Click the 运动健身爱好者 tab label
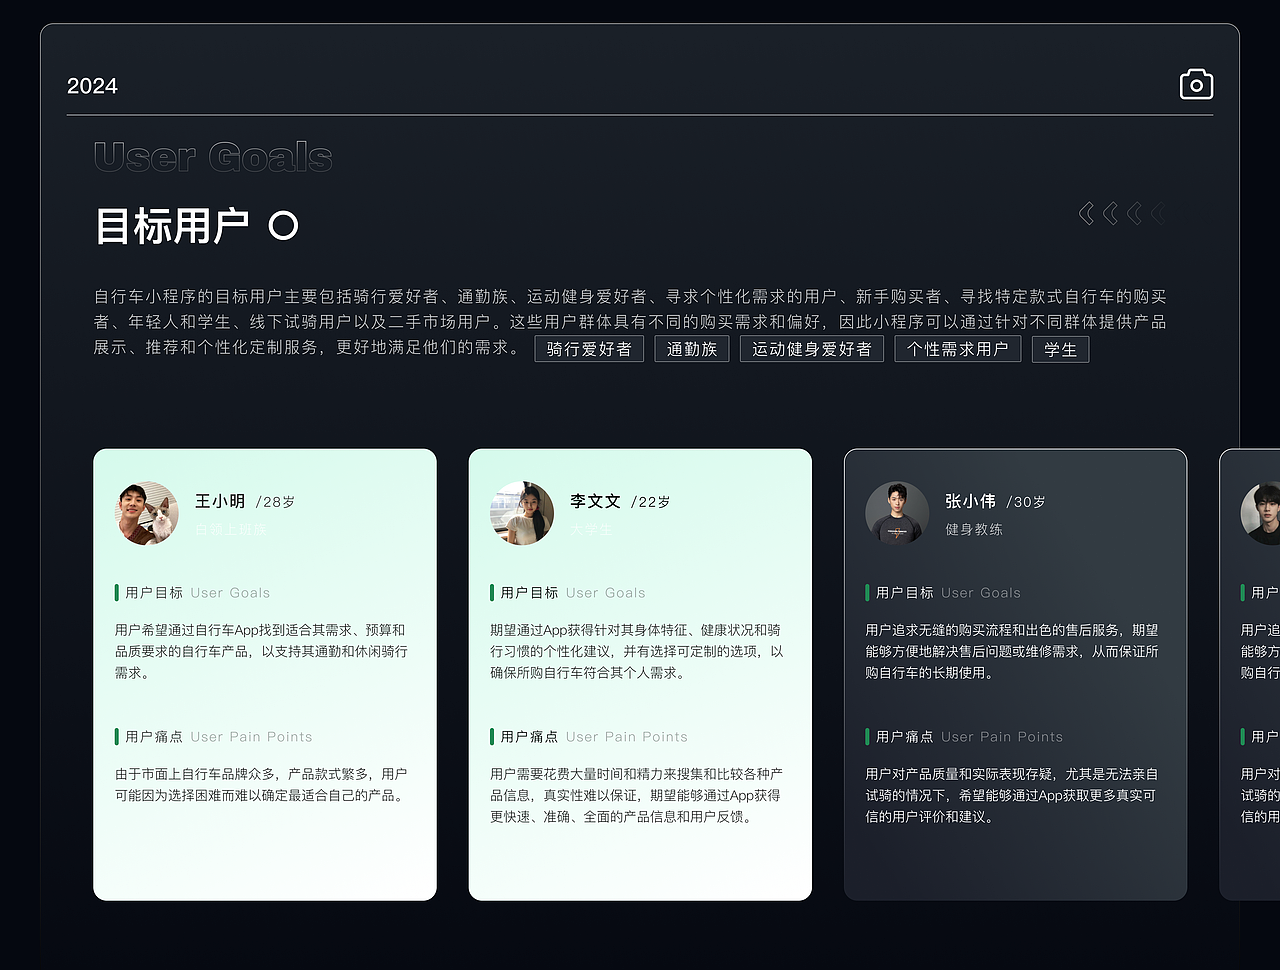 point(812,349)
